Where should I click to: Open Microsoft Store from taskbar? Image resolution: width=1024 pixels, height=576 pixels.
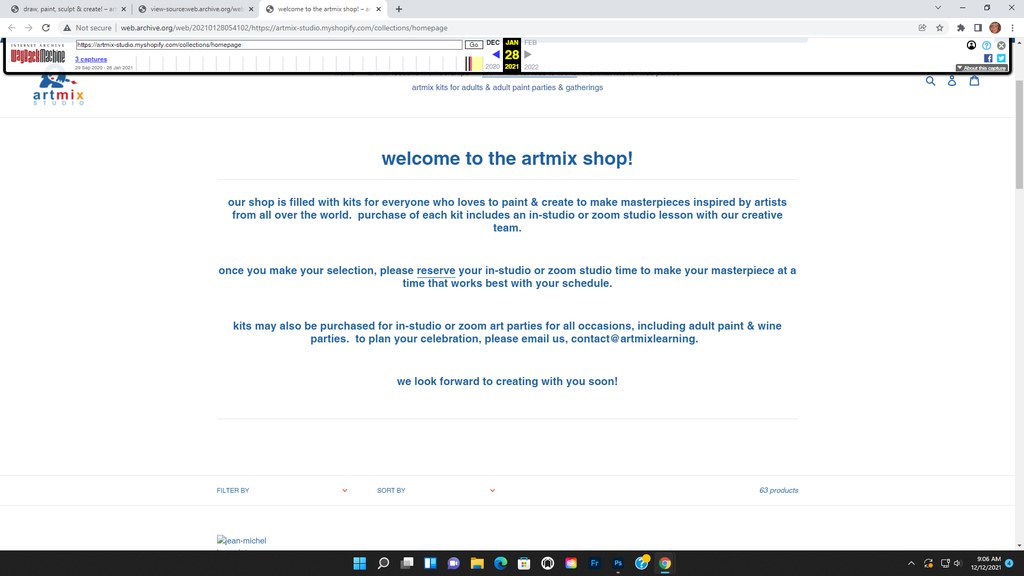524,563
